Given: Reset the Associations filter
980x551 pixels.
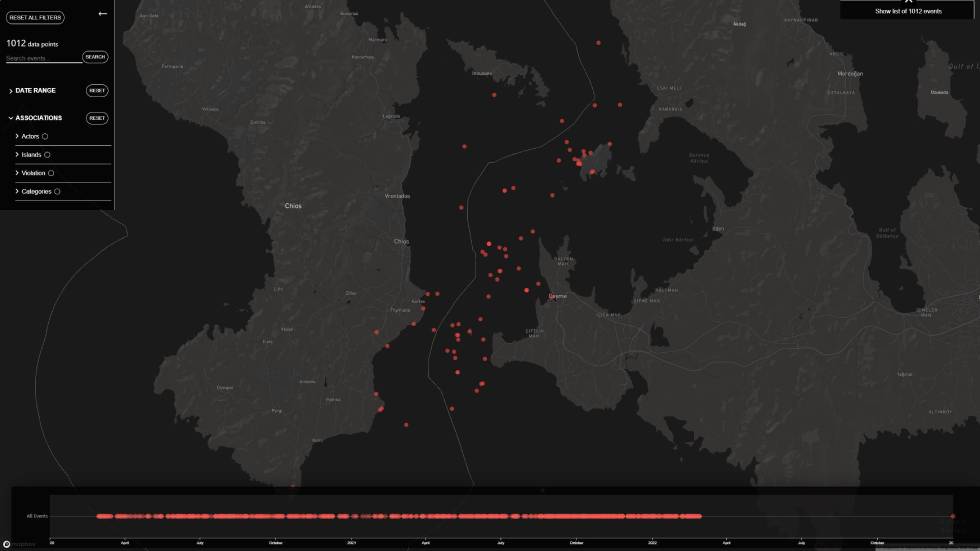Looking at the screenshot, I should click(x=97, y=118).
